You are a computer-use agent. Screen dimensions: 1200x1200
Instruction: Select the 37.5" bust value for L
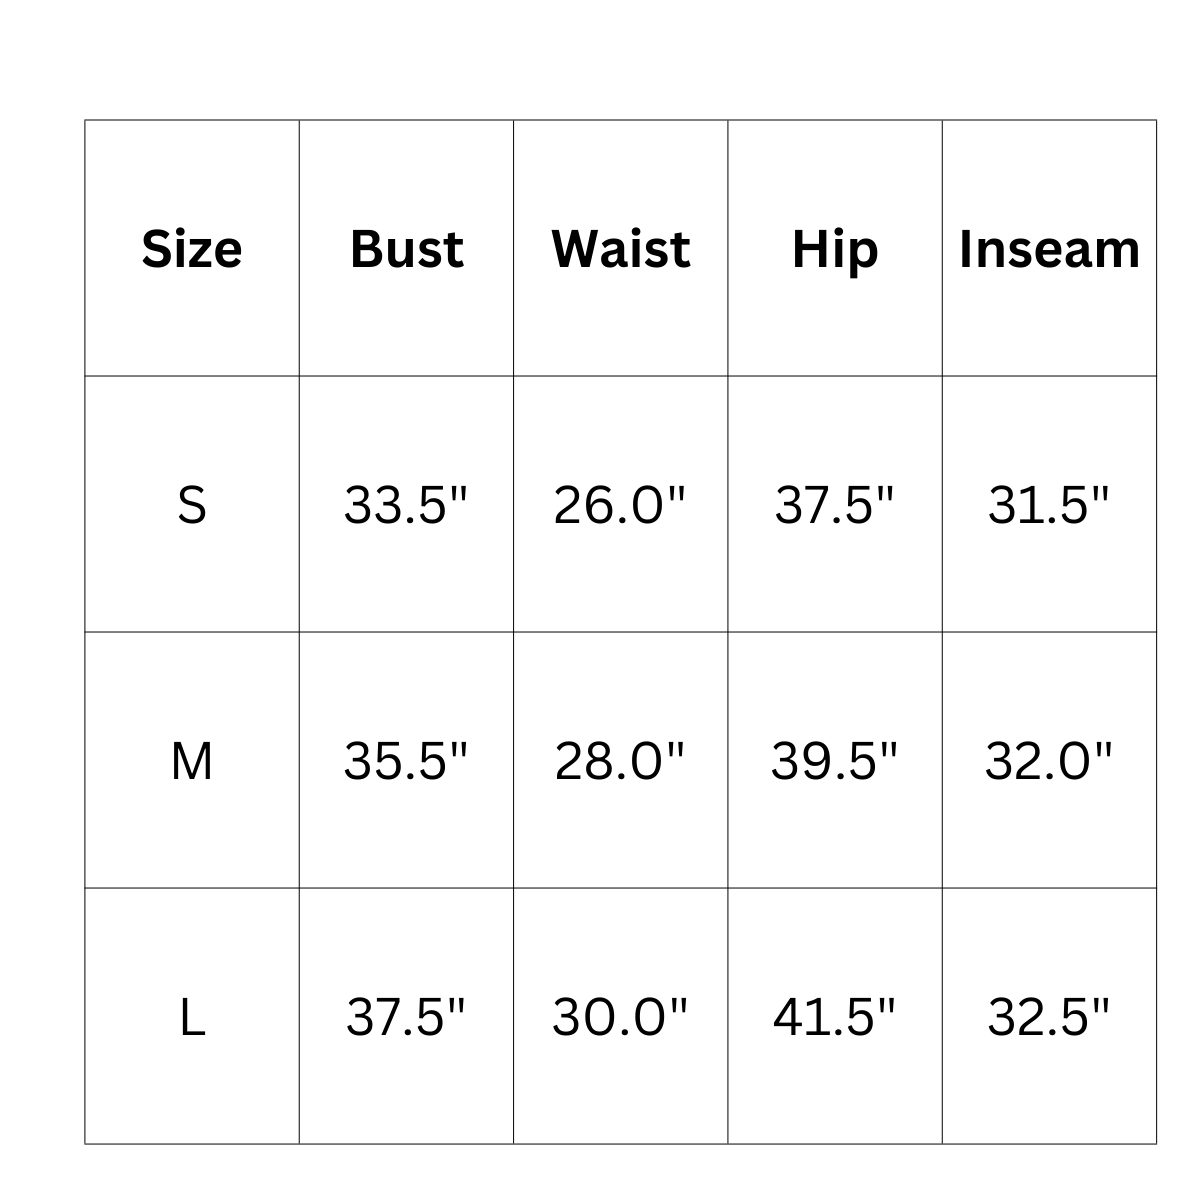[406, 1016]
